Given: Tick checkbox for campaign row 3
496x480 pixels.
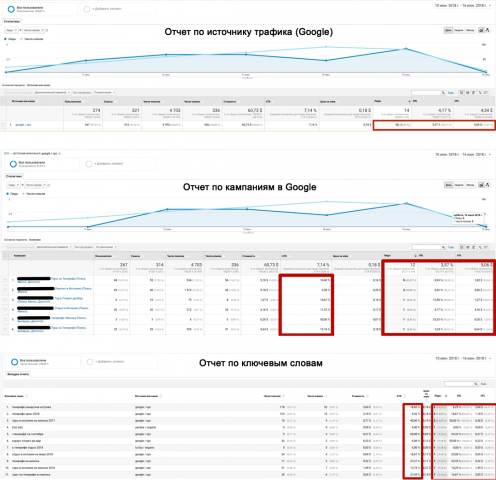Looking at the screenshot, I should [x=5, y=300].
